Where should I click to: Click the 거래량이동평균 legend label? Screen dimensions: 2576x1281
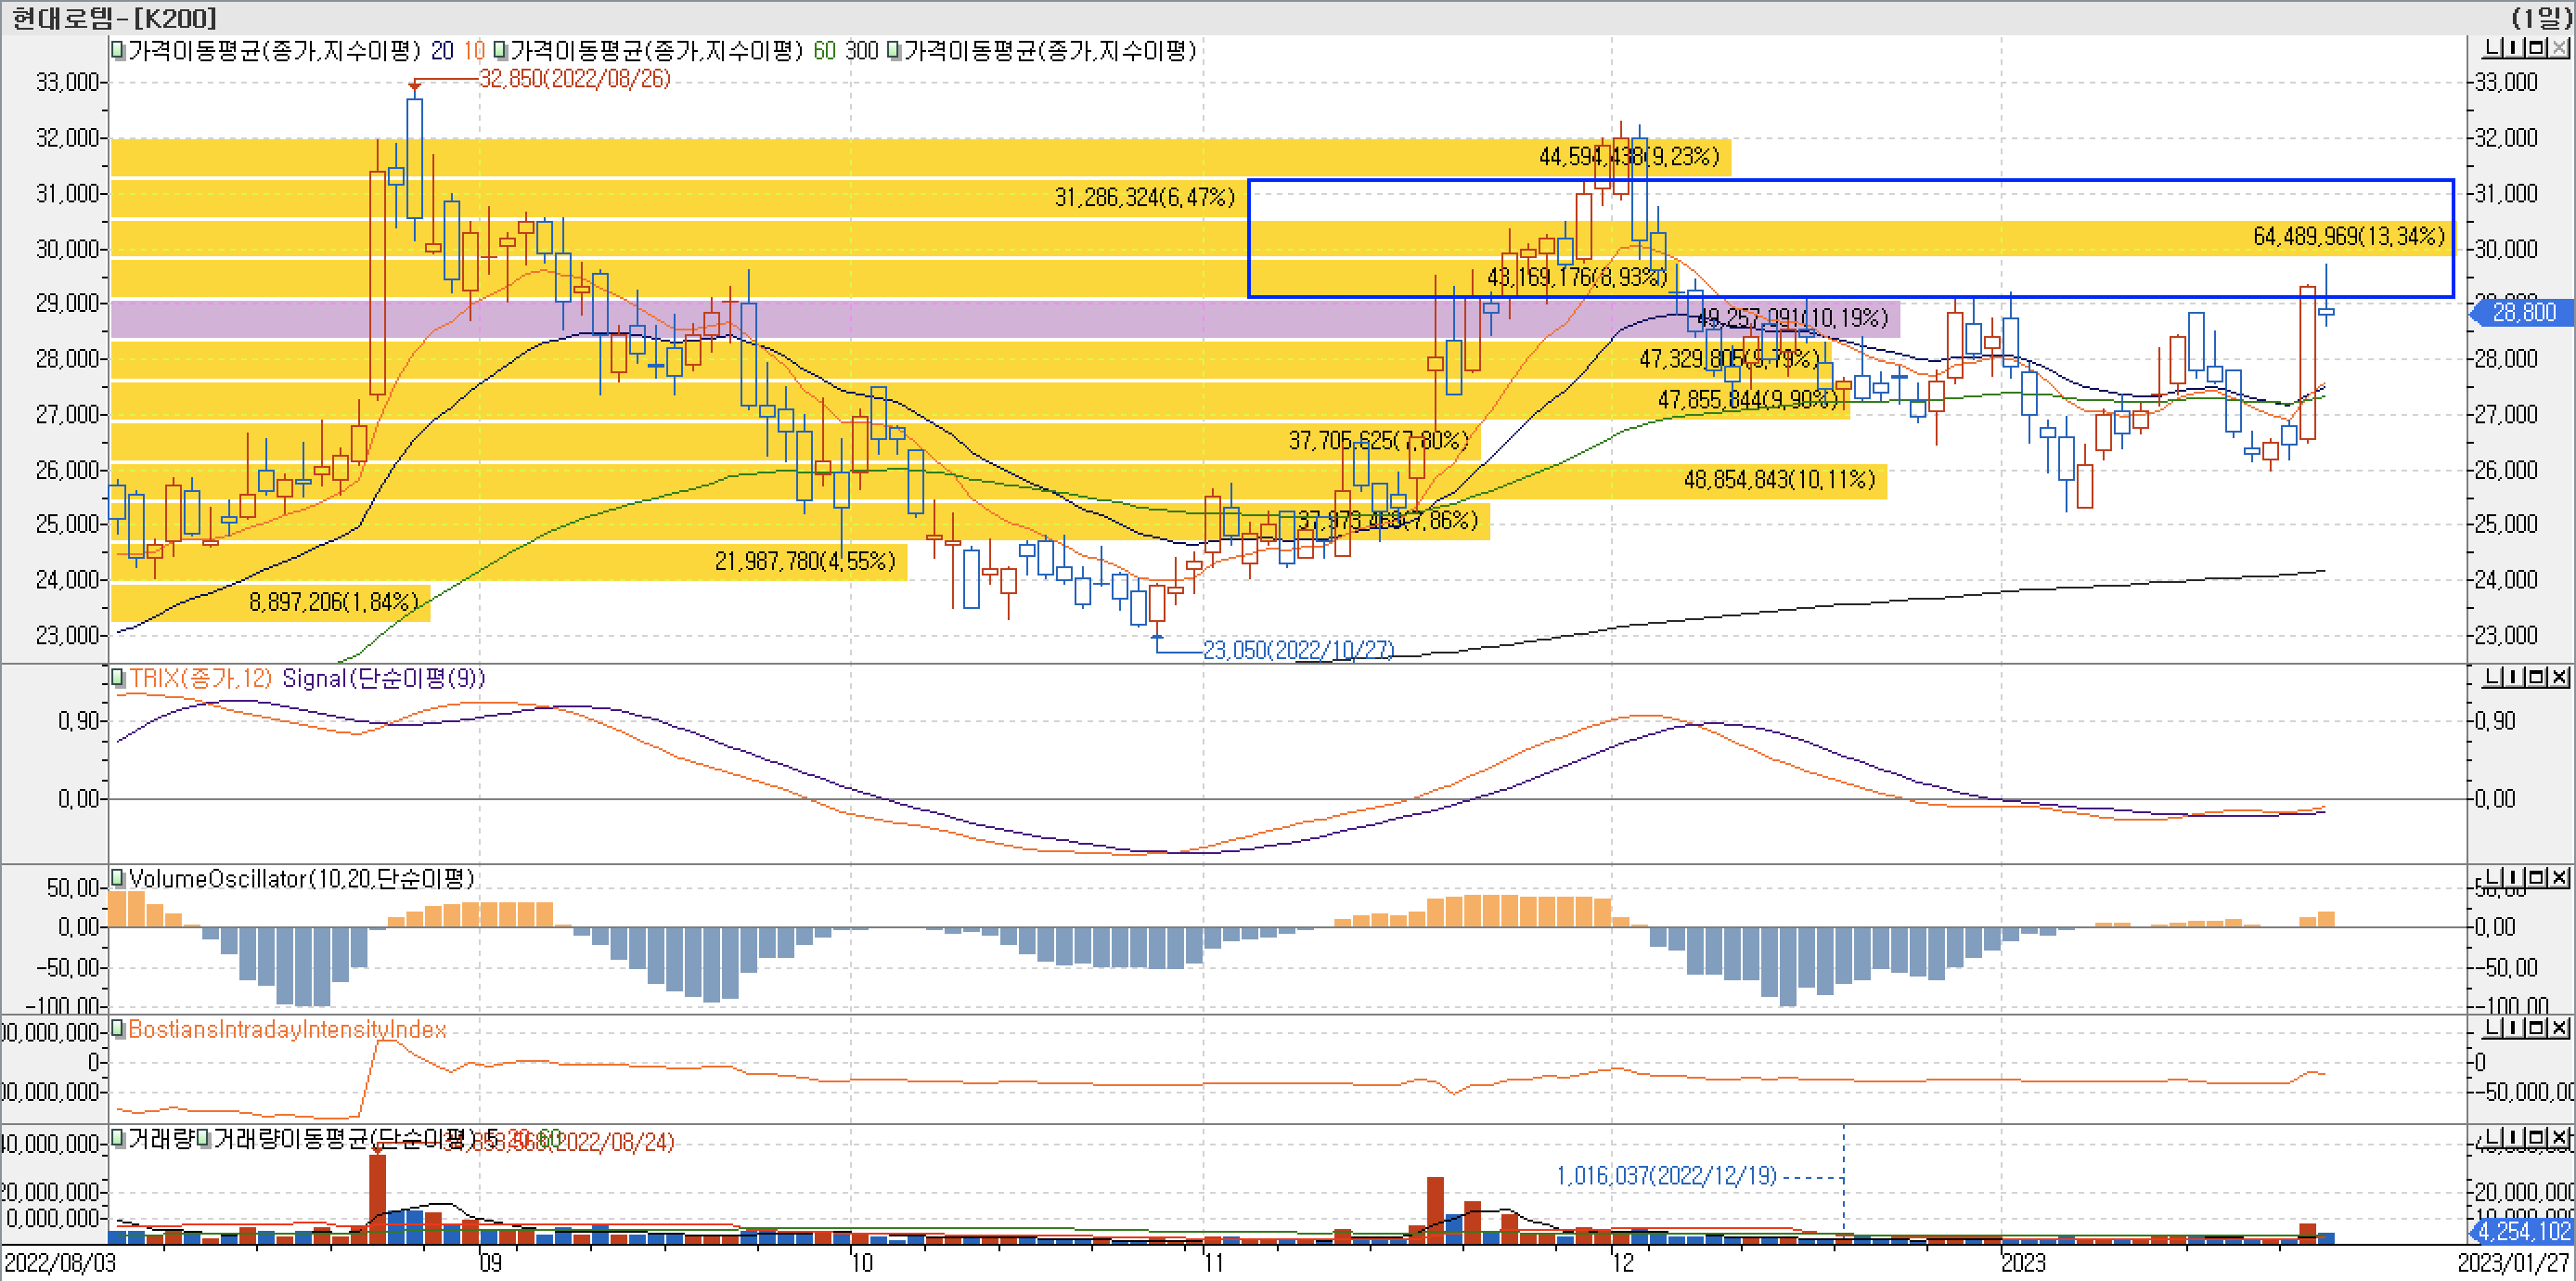pyautogui.click(x=290, y=1138)
